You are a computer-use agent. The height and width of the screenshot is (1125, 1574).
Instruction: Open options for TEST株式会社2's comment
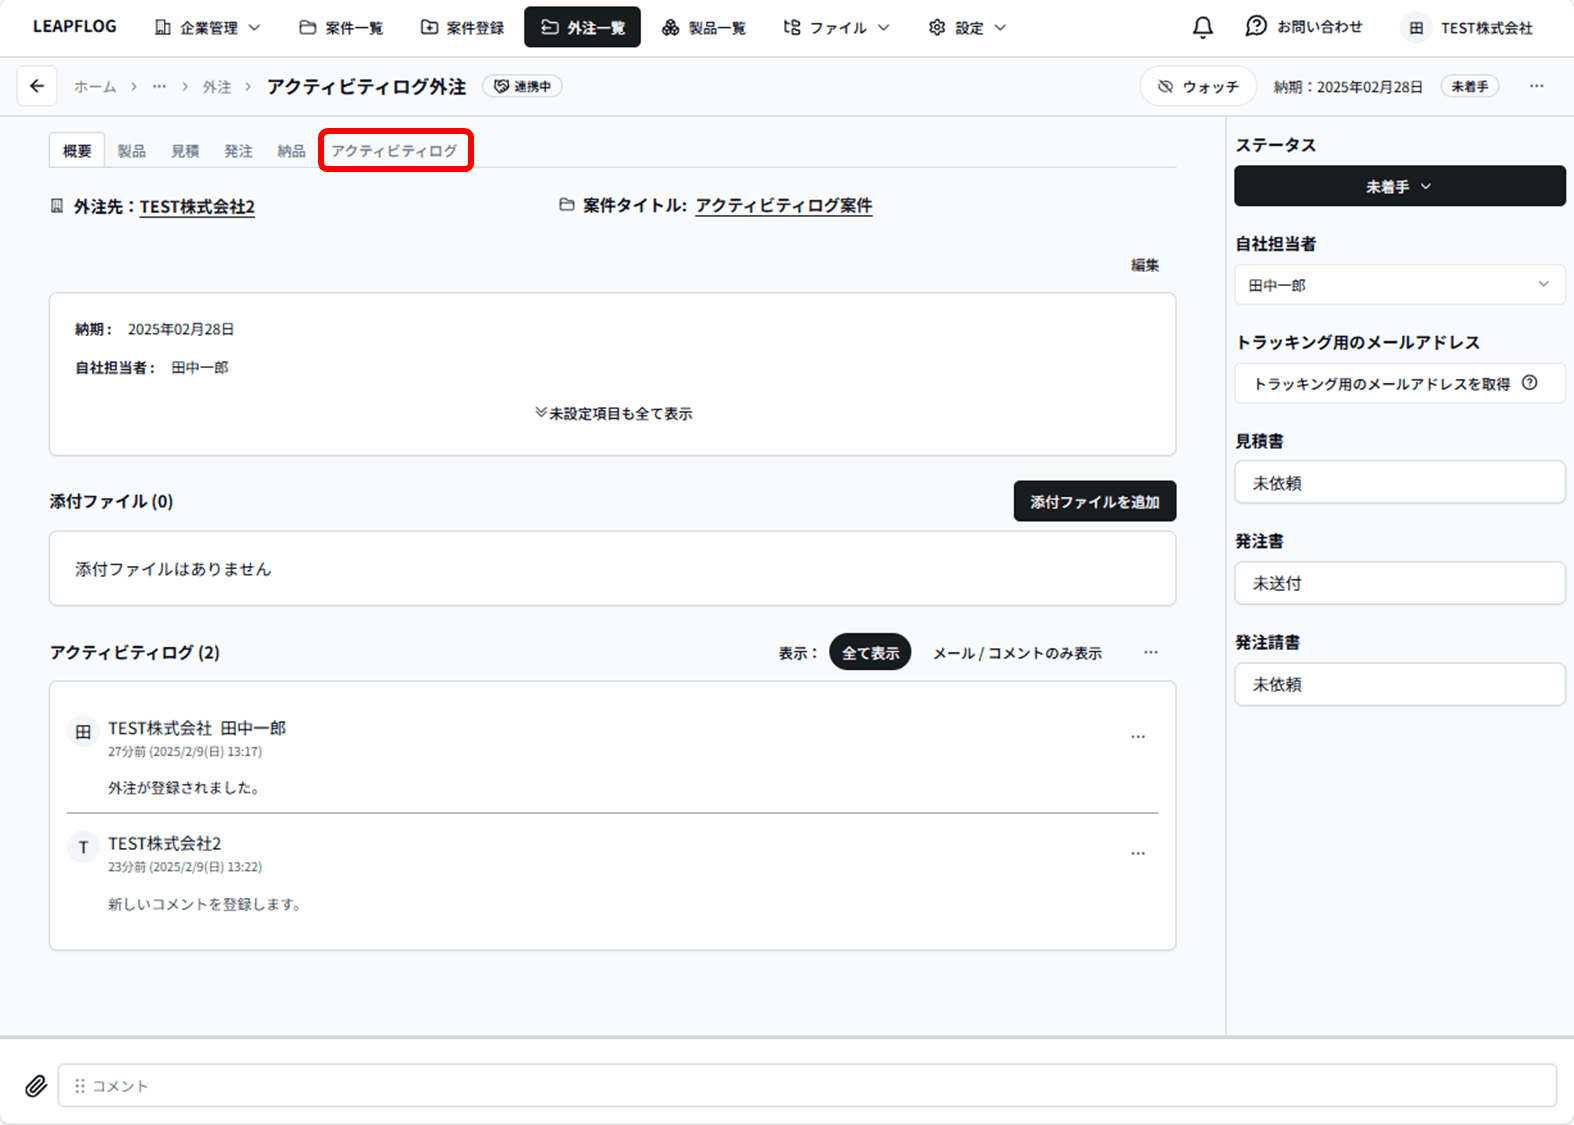click(x=1137, y=854)
